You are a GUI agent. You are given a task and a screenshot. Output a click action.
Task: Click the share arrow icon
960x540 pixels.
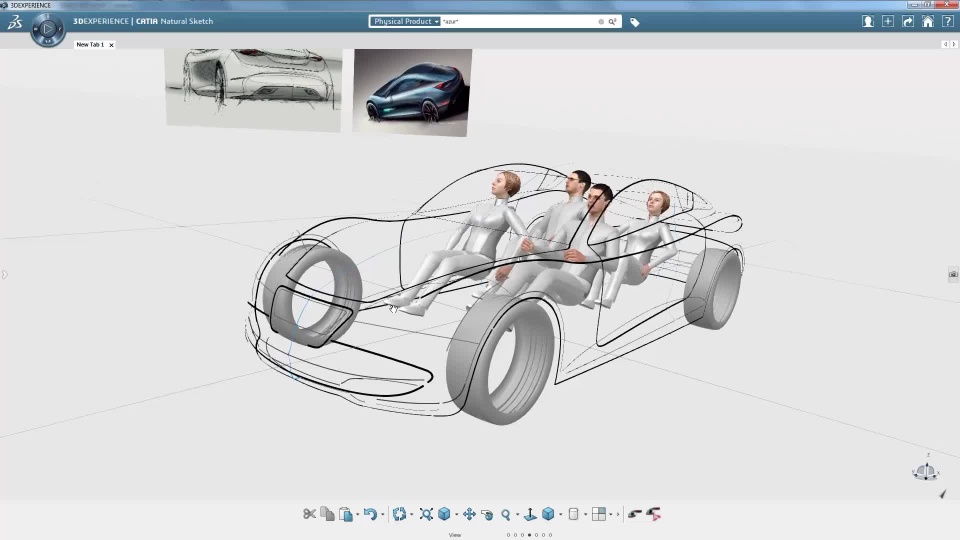point(908,21)
